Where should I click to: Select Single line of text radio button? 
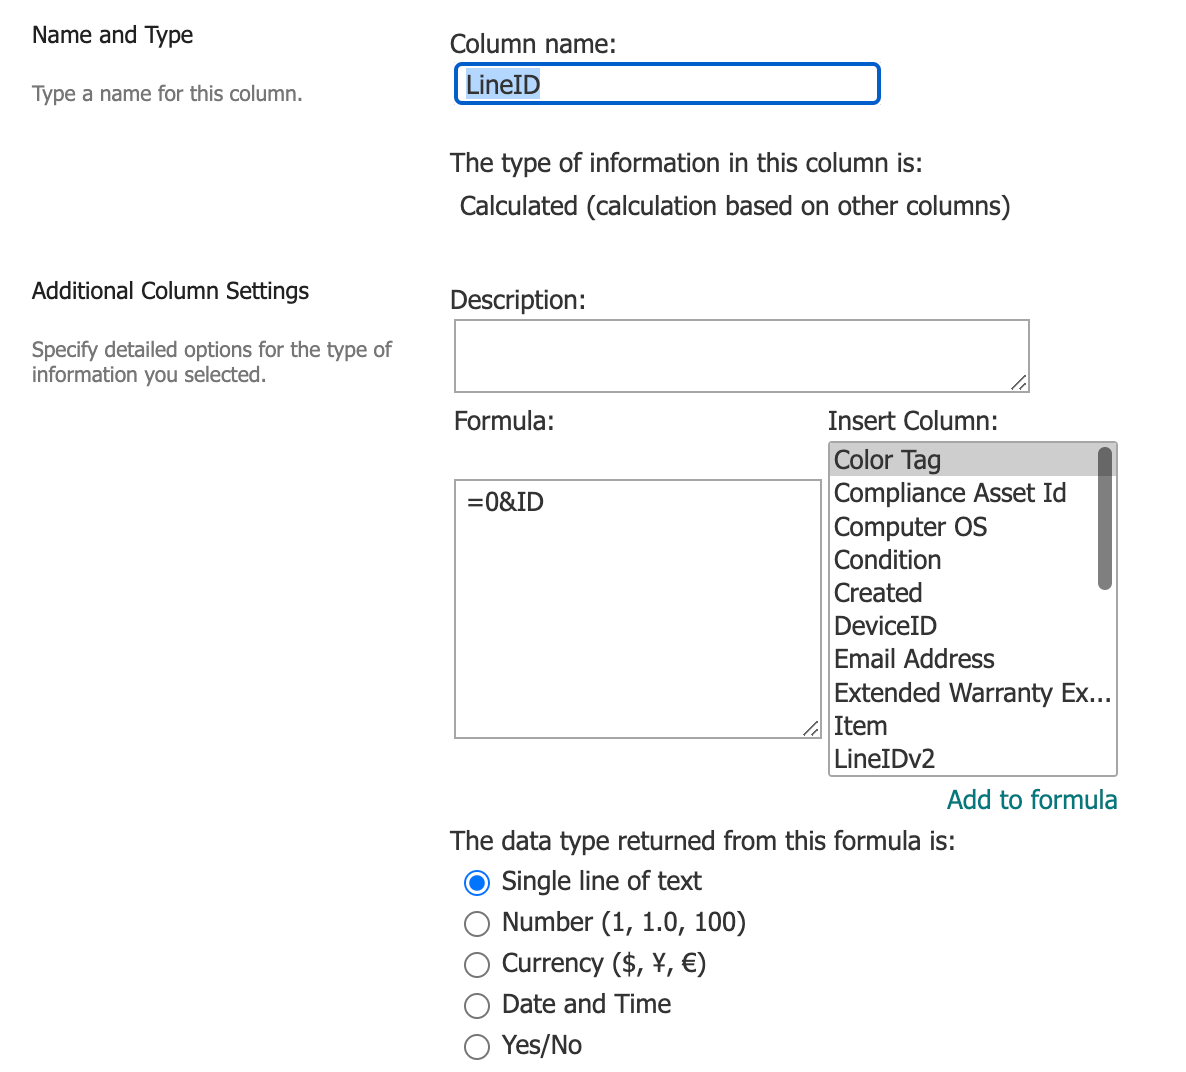[477, 882]
